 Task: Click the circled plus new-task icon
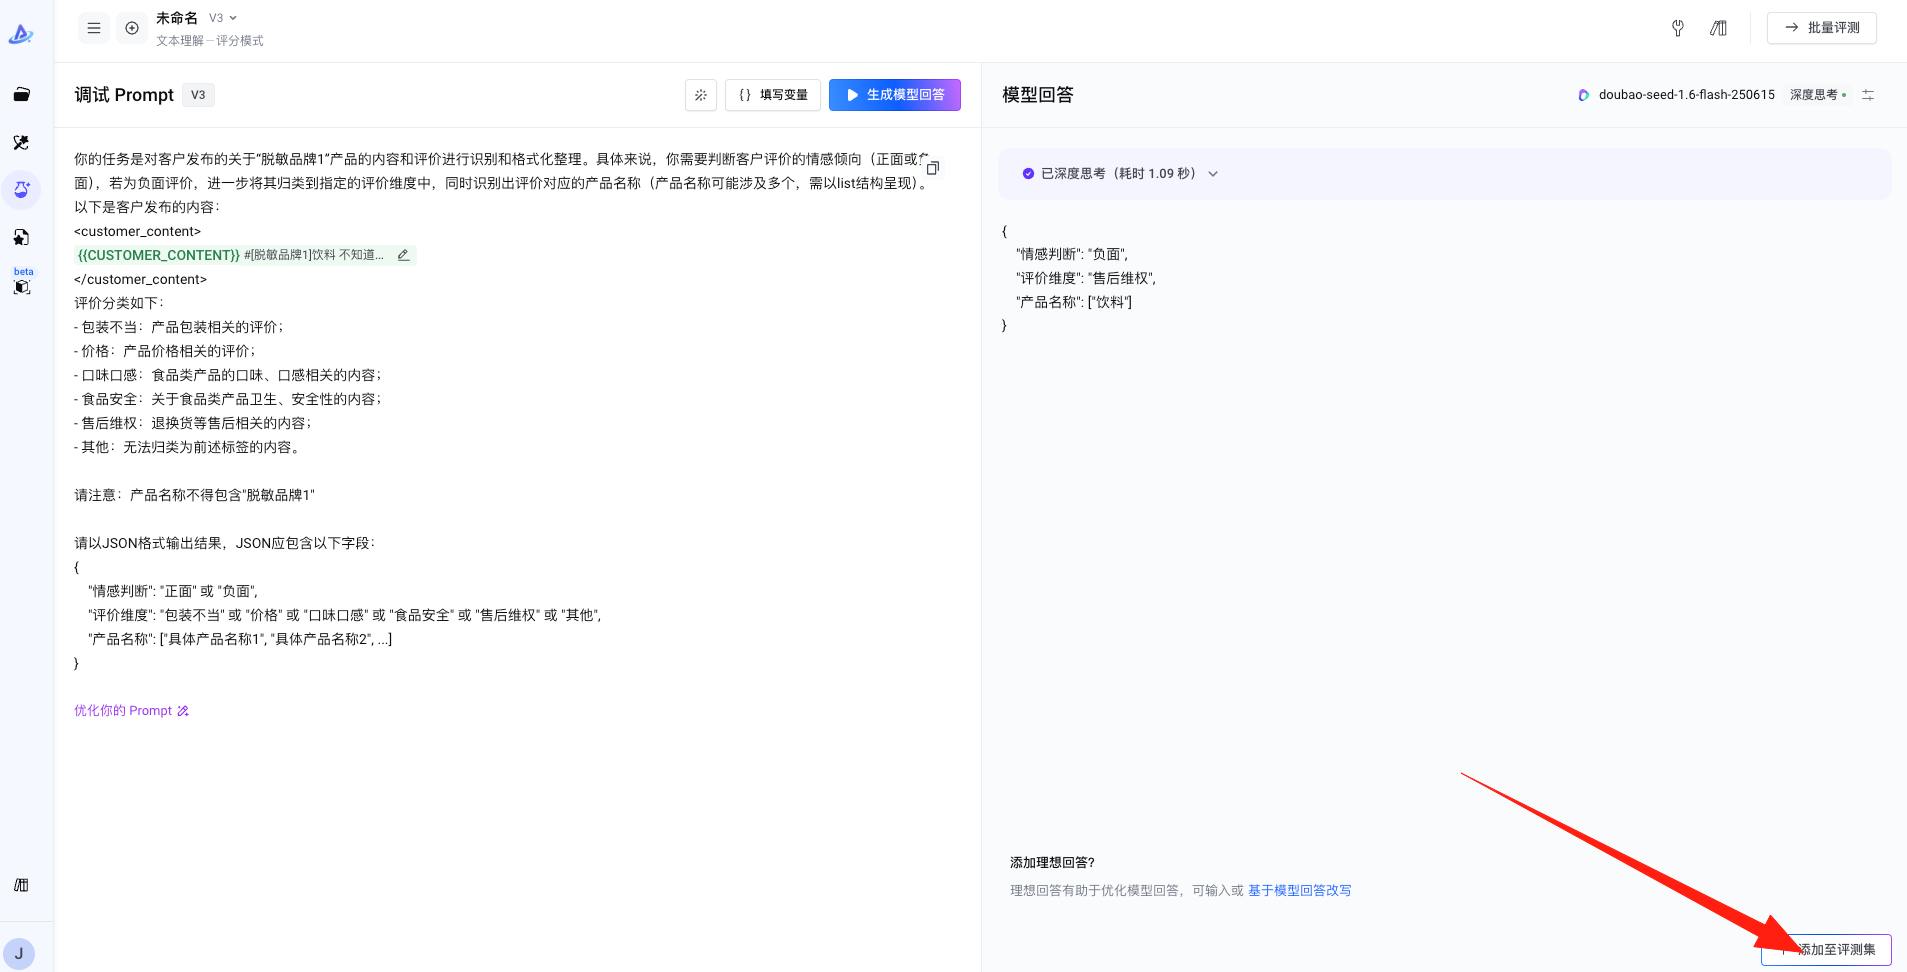pyautogui.click(x=132, y=28)
